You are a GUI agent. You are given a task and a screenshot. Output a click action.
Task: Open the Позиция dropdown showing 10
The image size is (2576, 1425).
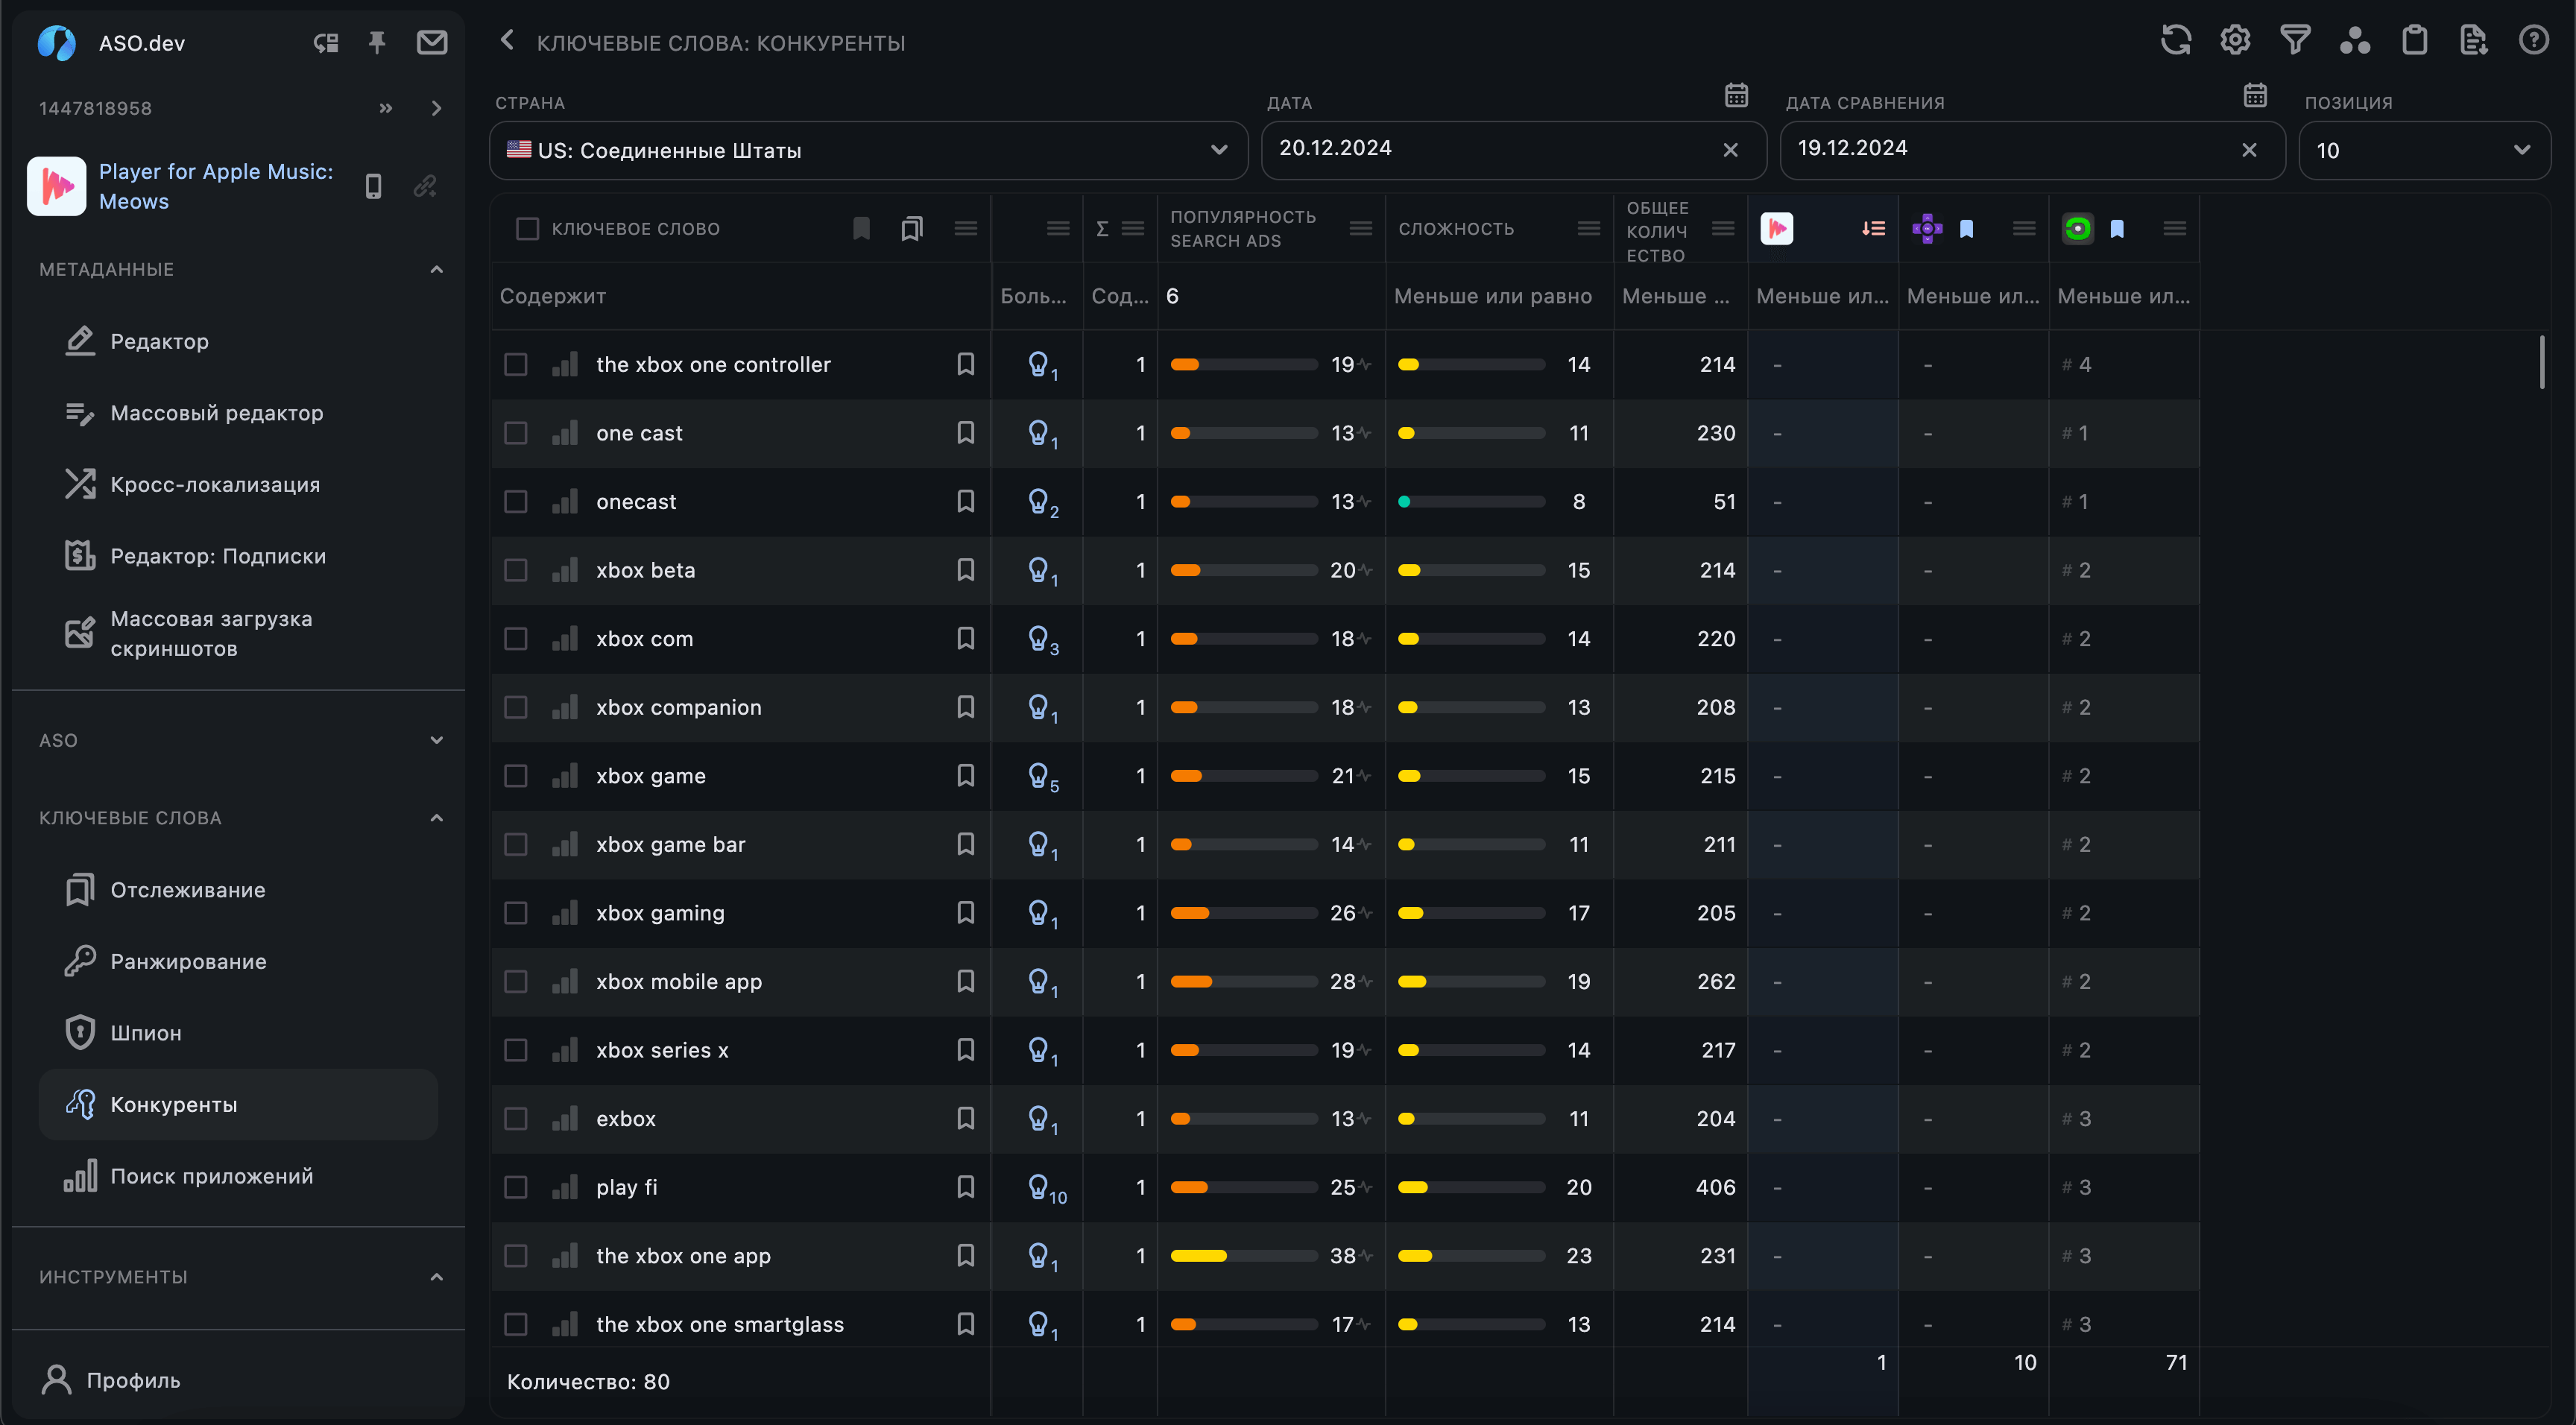[x=2424, y=150]
